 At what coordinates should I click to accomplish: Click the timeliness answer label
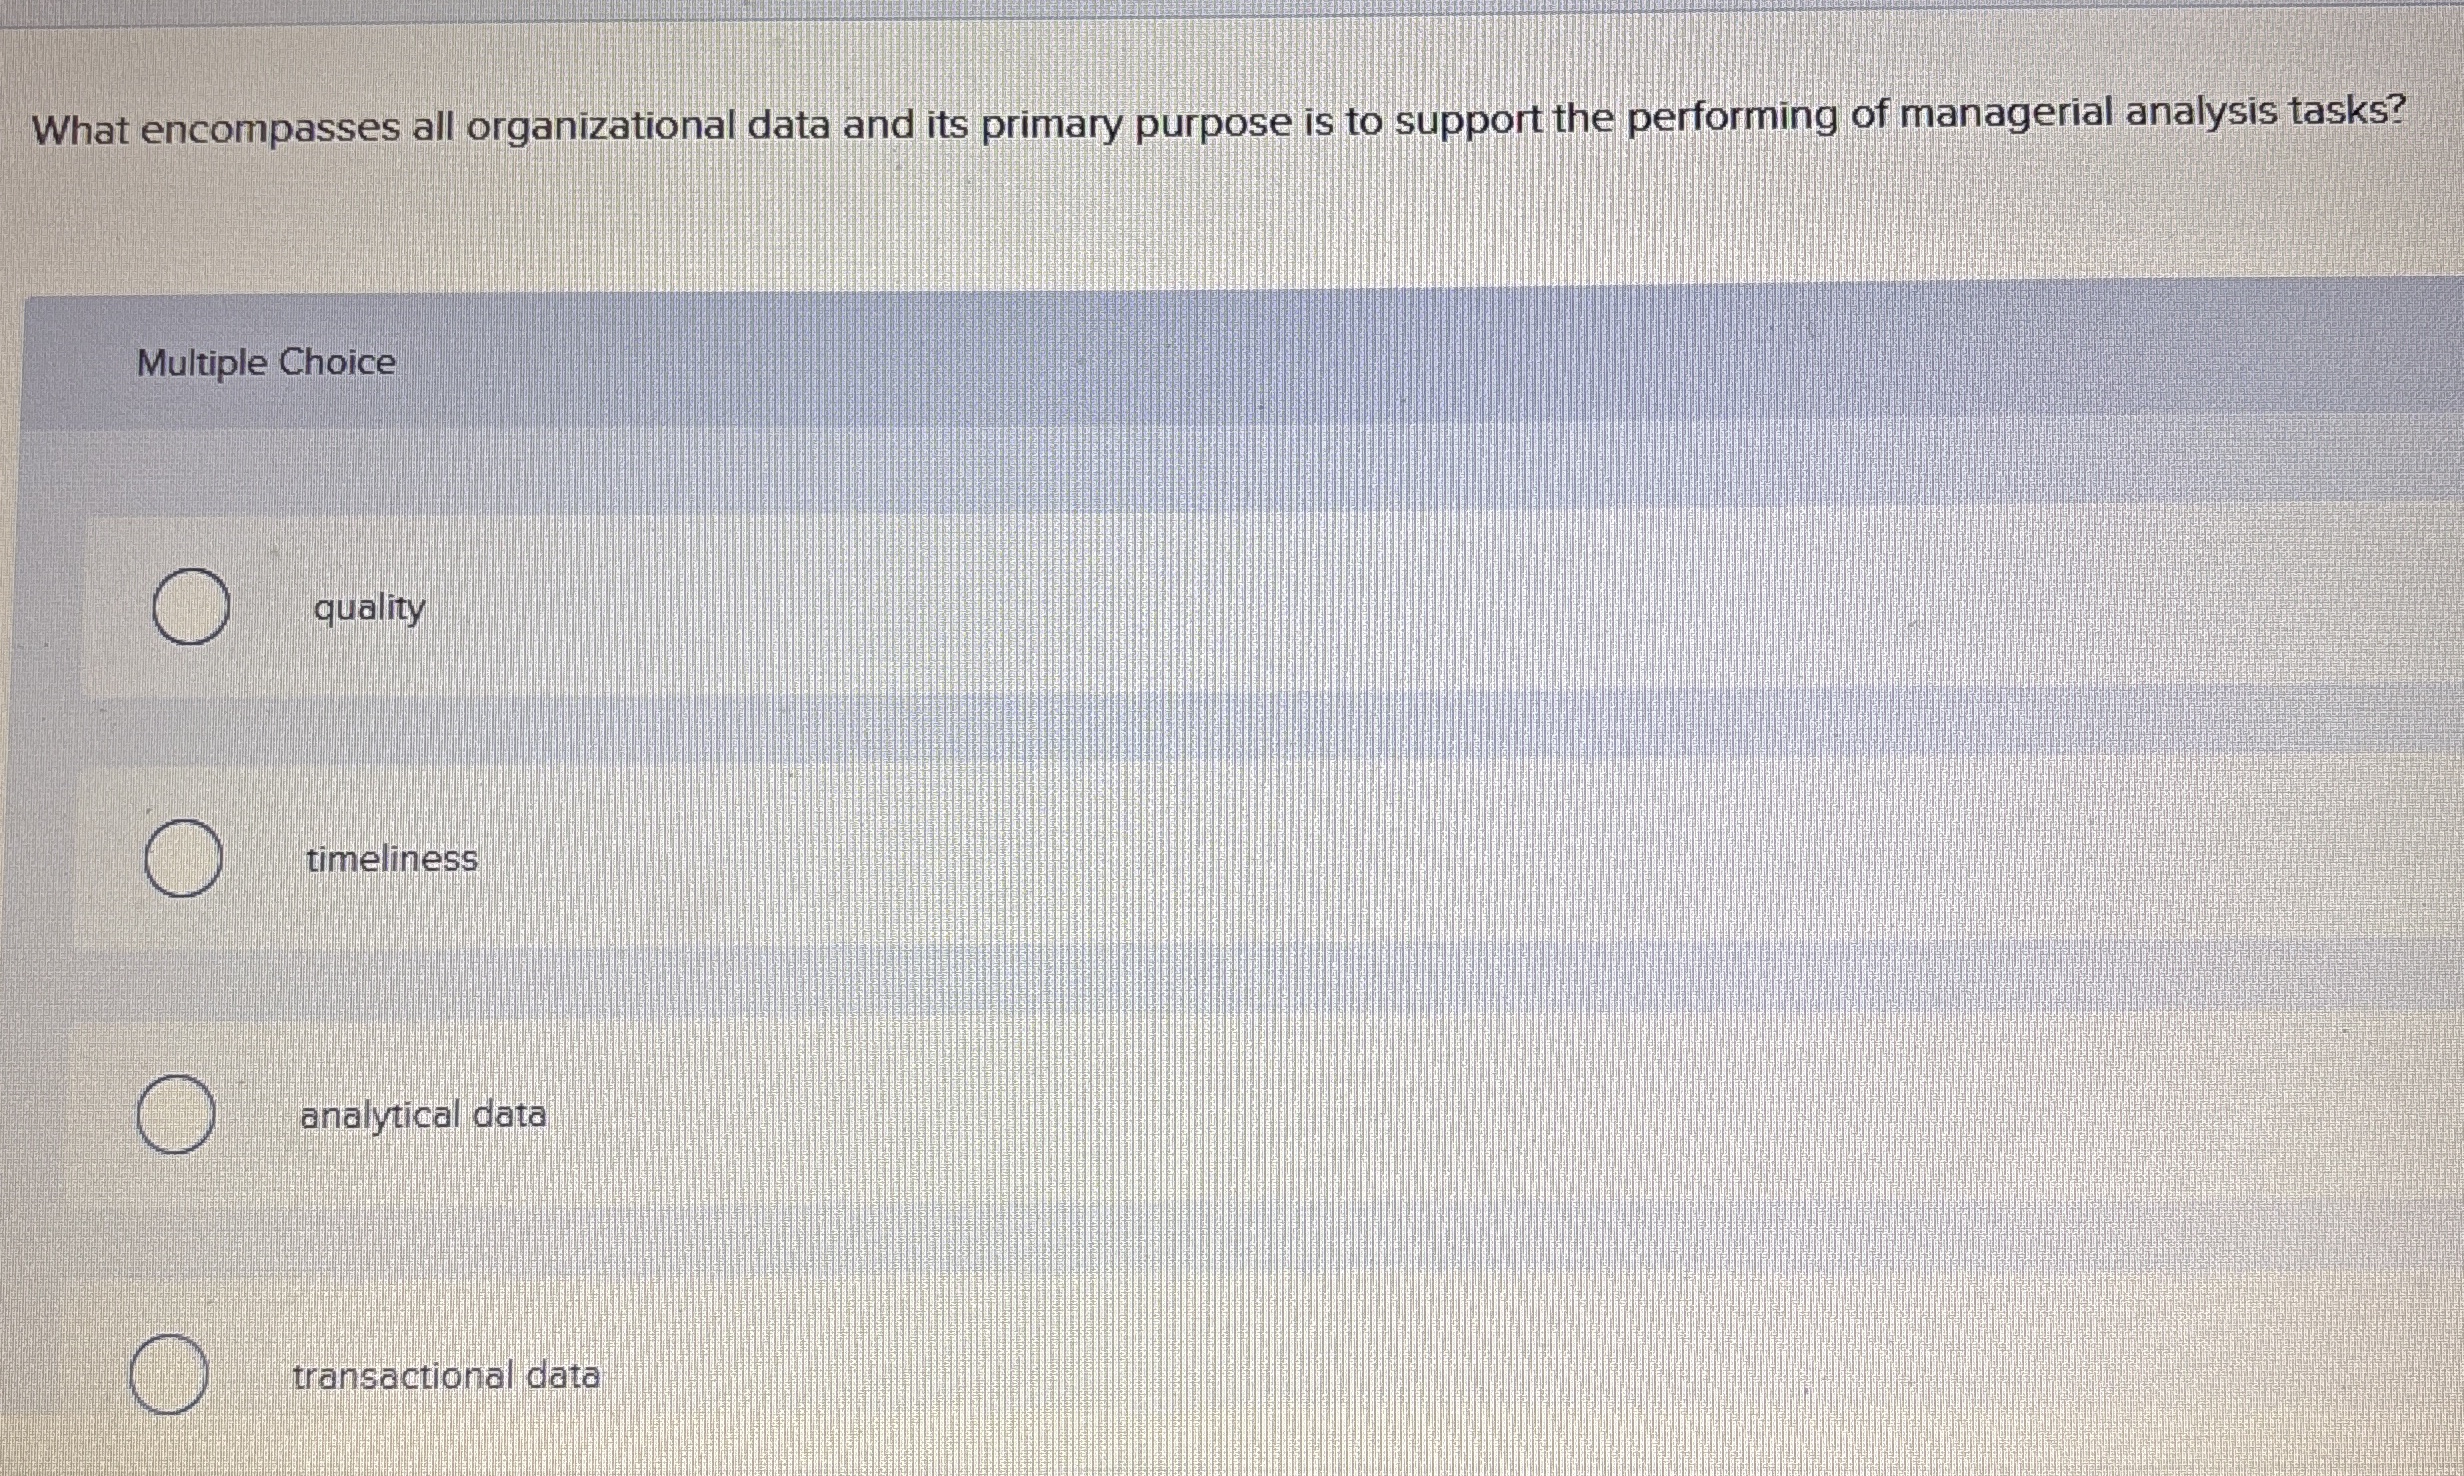(x=390, y=857)
